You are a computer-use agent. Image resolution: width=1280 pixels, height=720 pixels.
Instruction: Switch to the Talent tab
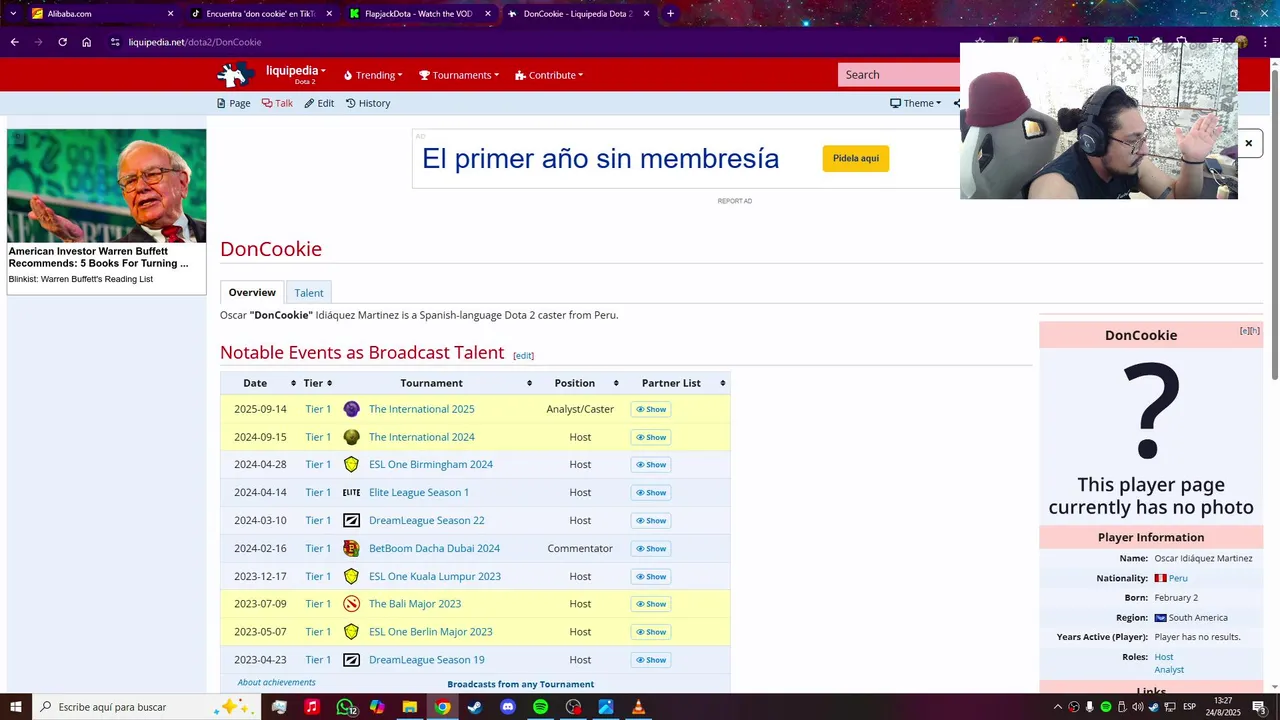click(309, 293)
